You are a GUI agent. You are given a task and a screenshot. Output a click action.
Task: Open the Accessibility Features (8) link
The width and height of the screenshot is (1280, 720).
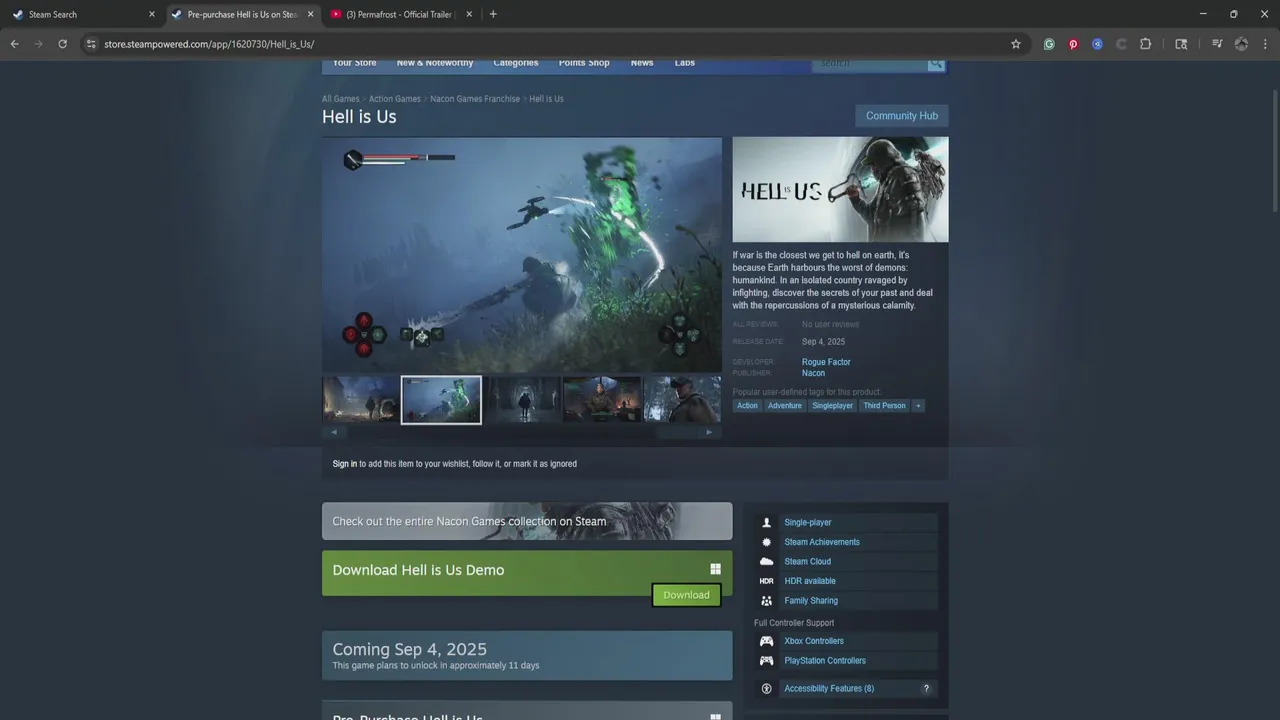tap(829, 689)
